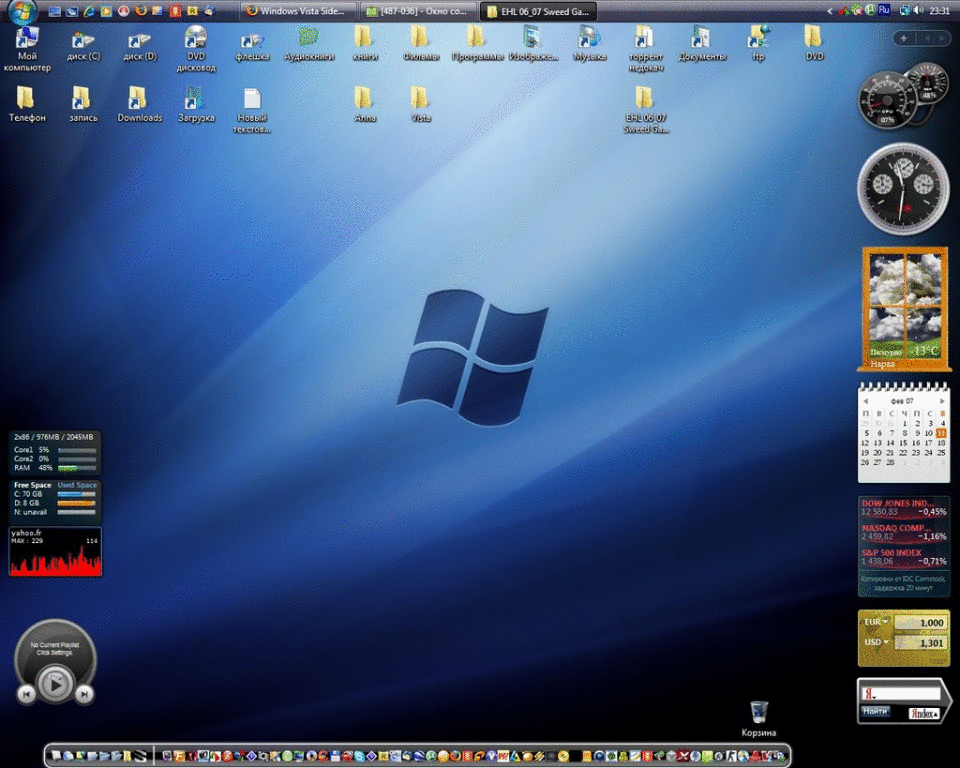Click next track on media player gadget

[x=84, y=695]
